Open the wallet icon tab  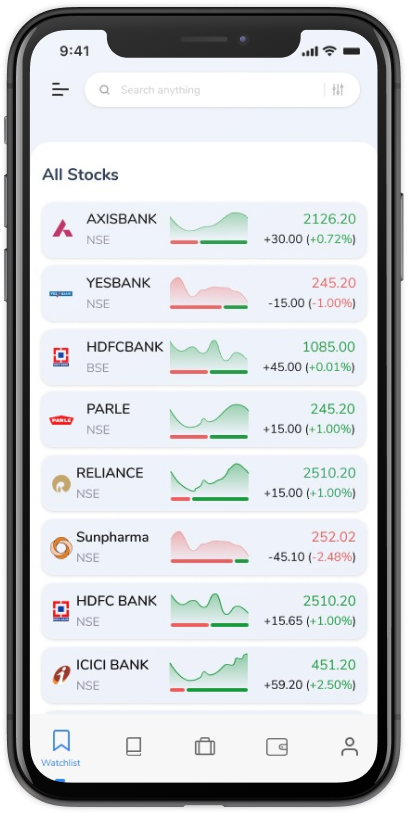(277, 747)
